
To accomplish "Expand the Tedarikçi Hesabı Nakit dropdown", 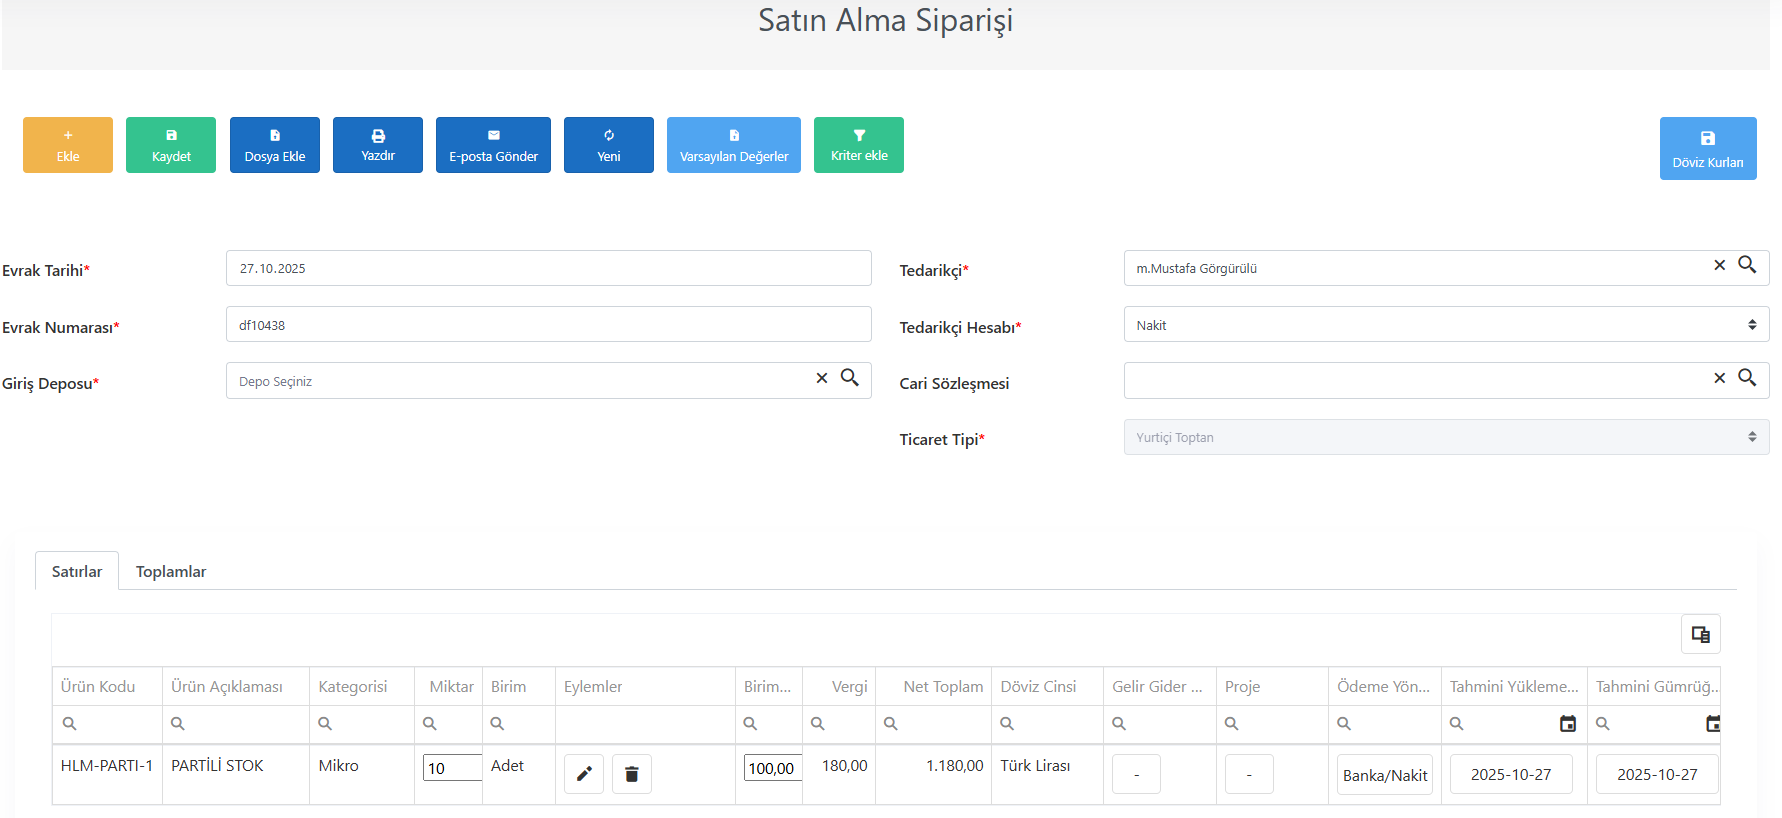I will click(x=1446, y=325).
